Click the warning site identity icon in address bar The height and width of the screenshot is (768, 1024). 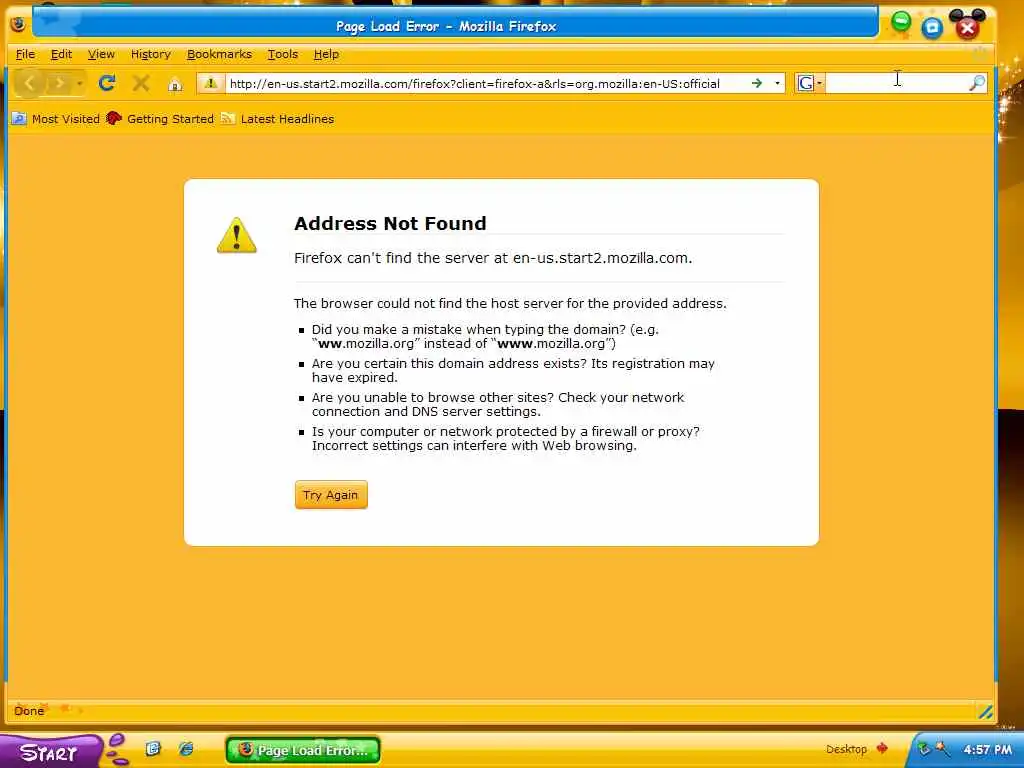pos(210,83)
